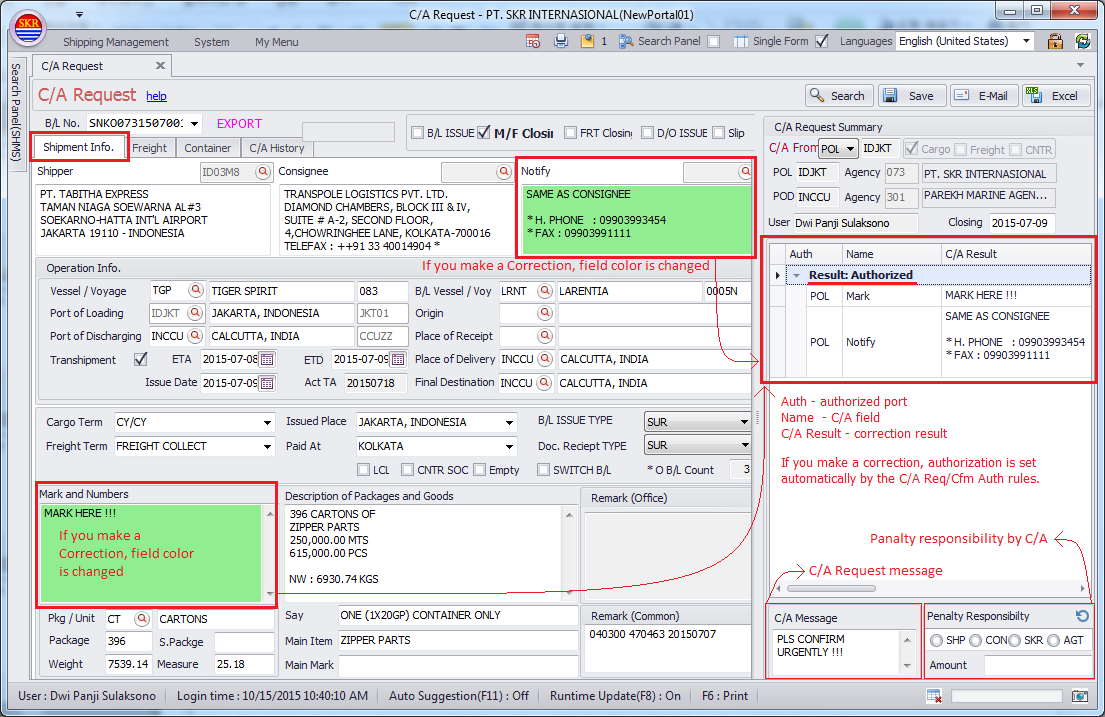The width and height of the screenshot is (1105, 717).
Task: Switch to the C/A History tab
Action: pos(276,148)
